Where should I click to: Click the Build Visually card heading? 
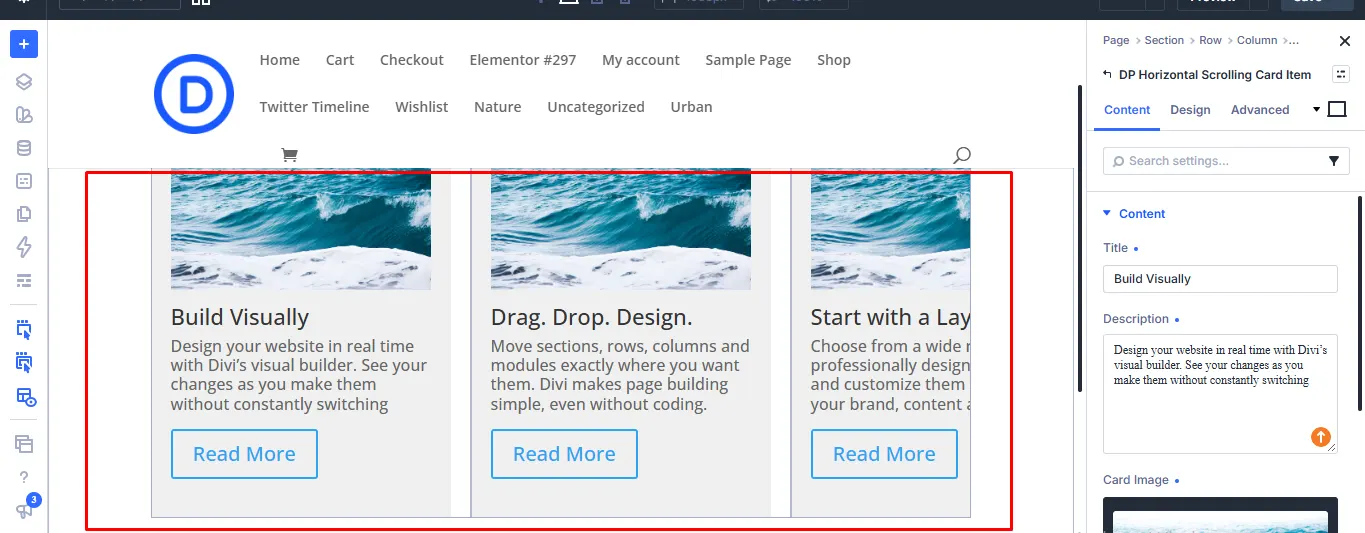click(240, 318)
